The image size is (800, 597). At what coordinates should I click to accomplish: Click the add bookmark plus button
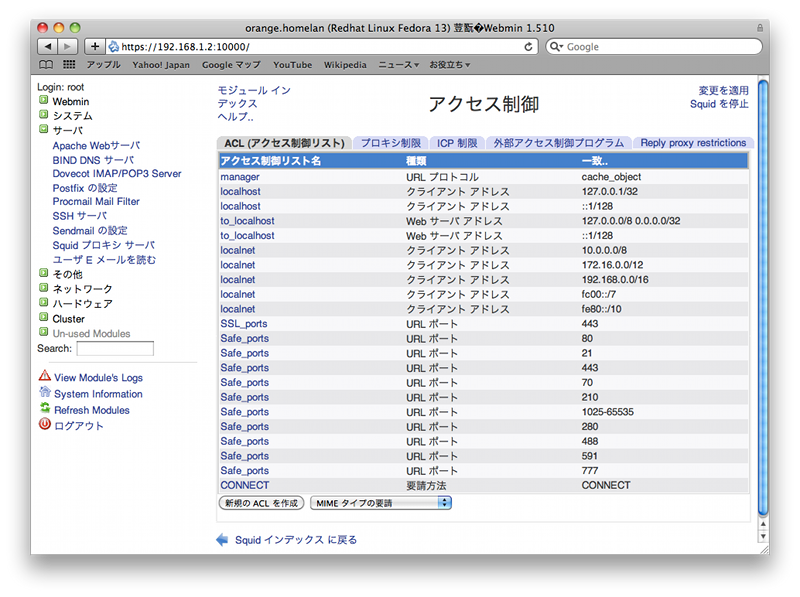click(94, 46)
